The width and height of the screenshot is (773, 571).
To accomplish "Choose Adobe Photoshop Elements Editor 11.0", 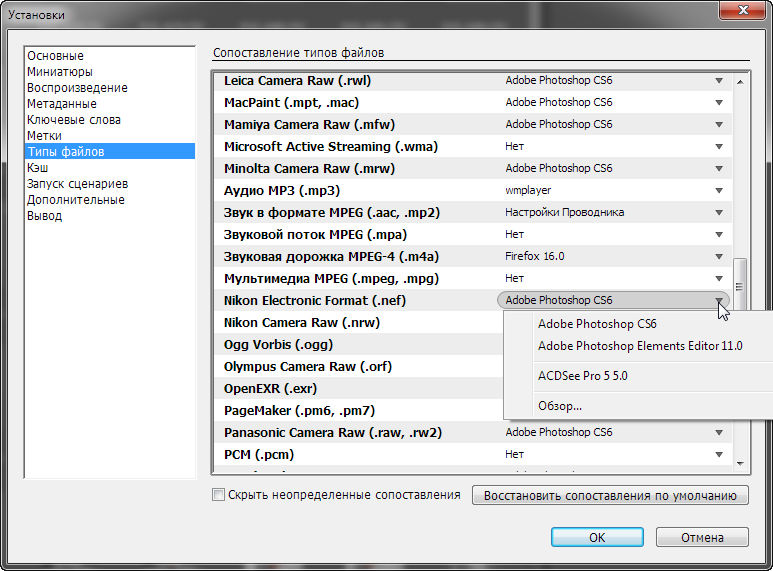I will point(640,346).
